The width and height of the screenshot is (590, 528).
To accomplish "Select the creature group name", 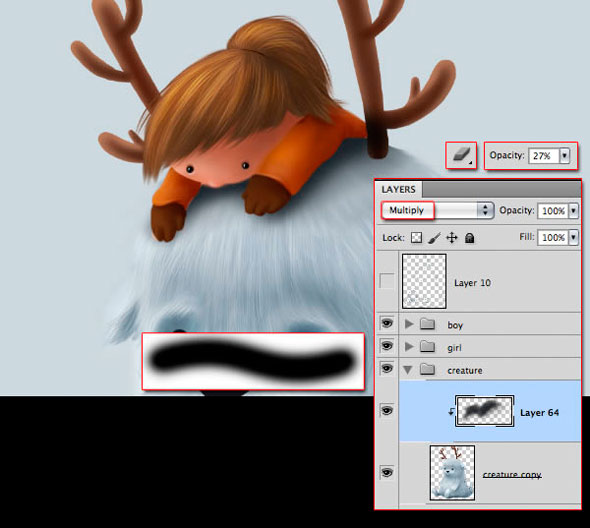I will click(x=465, y=371).
